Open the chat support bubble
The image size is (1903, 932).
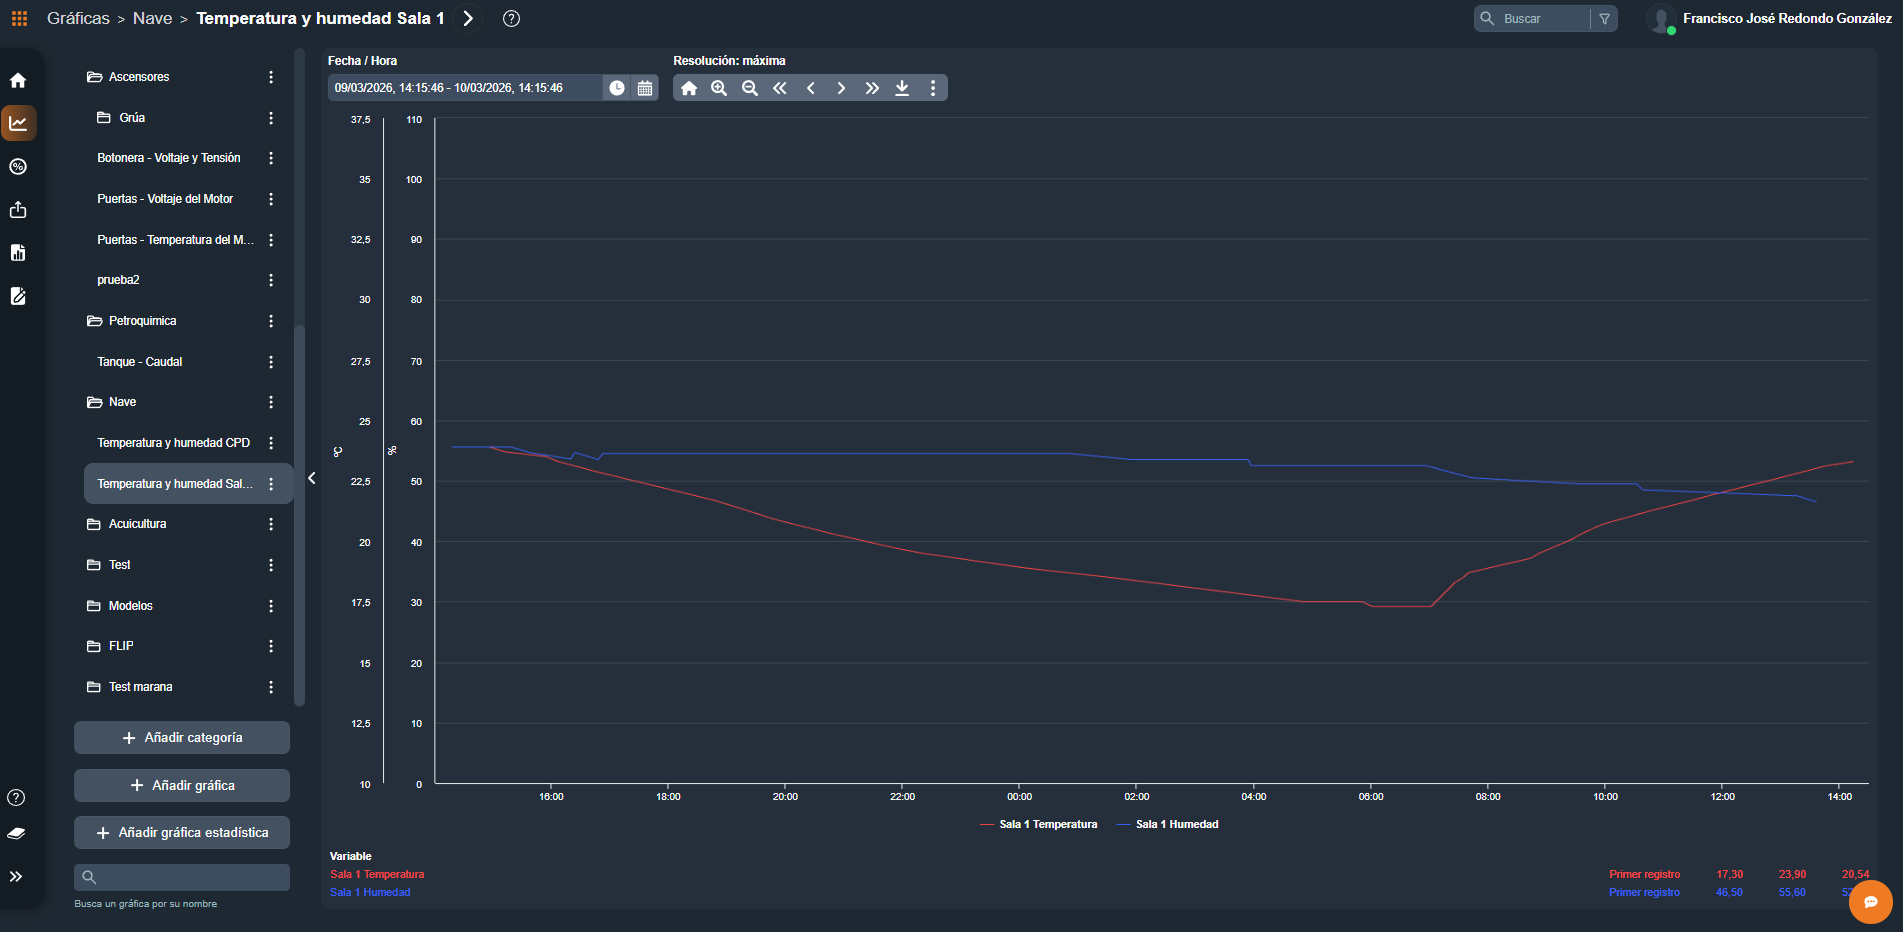tap(1870, 901)
